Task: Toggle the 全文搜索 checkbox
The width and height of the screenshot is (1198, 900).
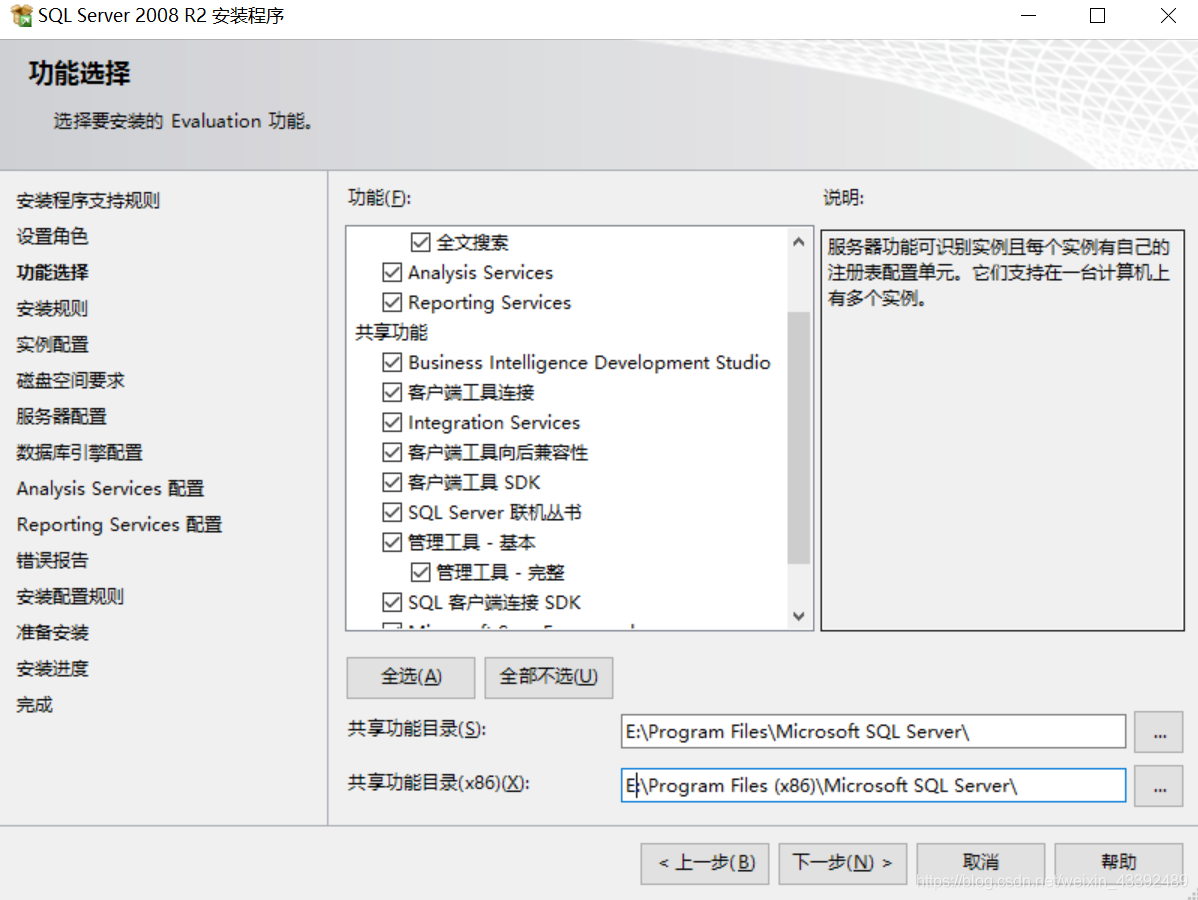Action: (420, 242)
